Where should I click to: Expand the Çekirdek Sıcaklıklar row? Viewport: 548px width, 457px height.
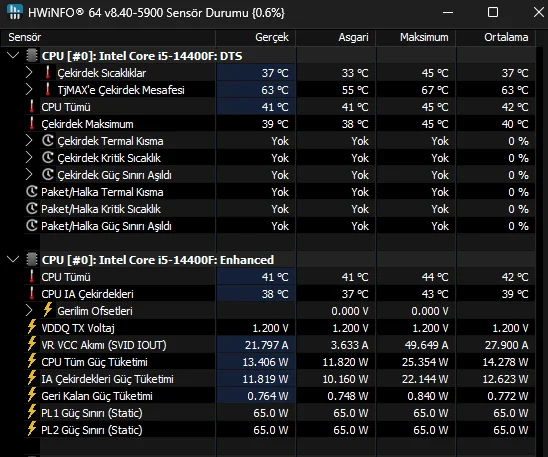tap(29, 73)
